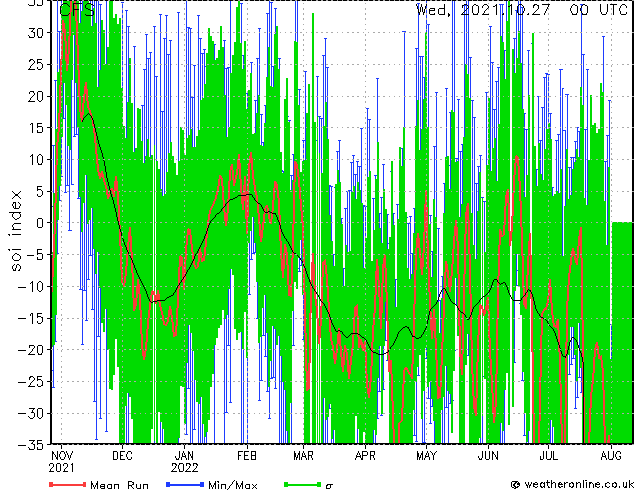Click the y-axis value 20
Viewport: 634px width, 490px height.
(x=35, y=96)
